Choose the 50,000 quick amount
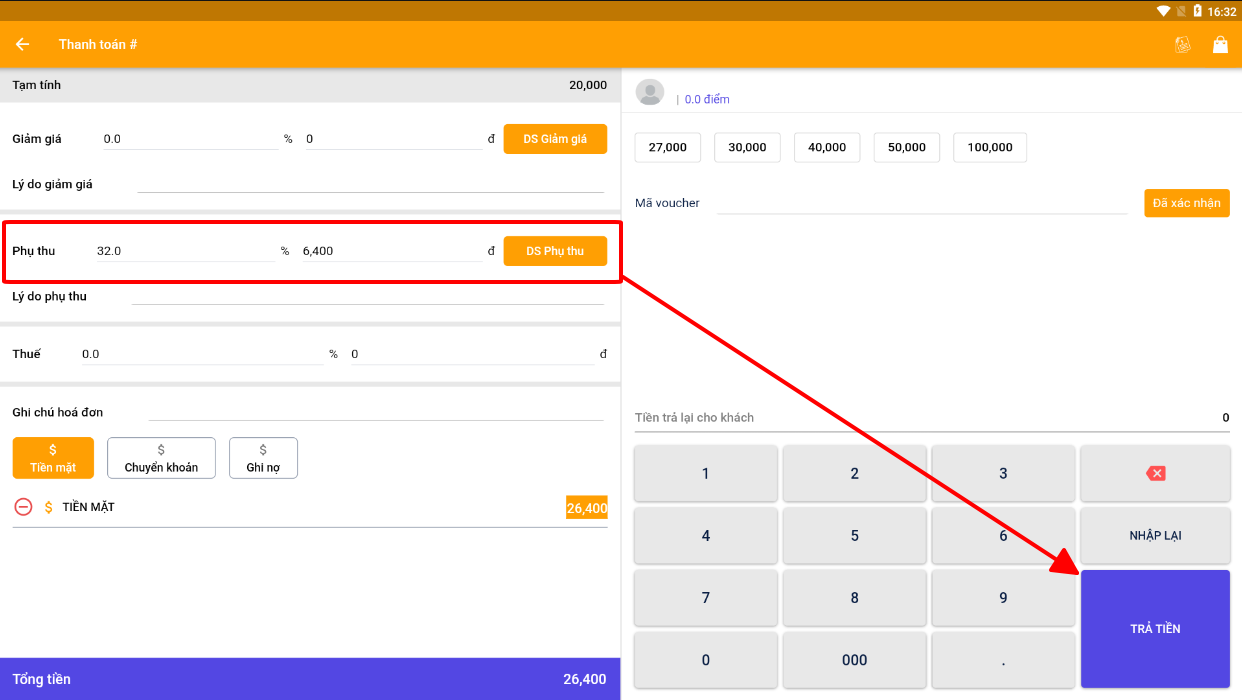The width and height of the screenshot is (1242, 700). 906,147
